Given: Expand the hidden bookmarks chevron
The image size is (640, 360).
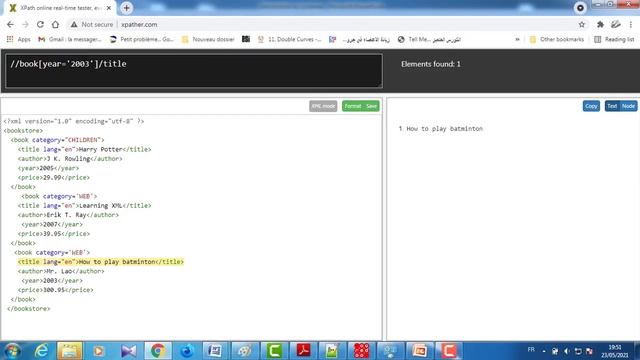Looking at the screenshot, I should click(517, 39).
